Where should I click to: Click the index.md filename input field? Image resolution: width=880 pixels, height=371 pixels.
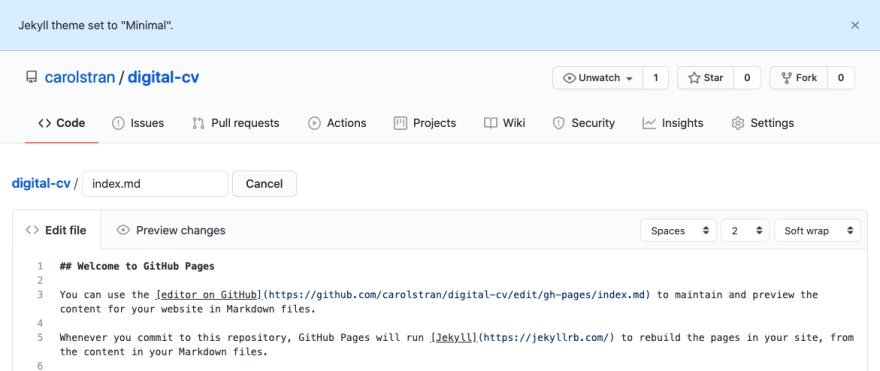[x=155, y=184]
